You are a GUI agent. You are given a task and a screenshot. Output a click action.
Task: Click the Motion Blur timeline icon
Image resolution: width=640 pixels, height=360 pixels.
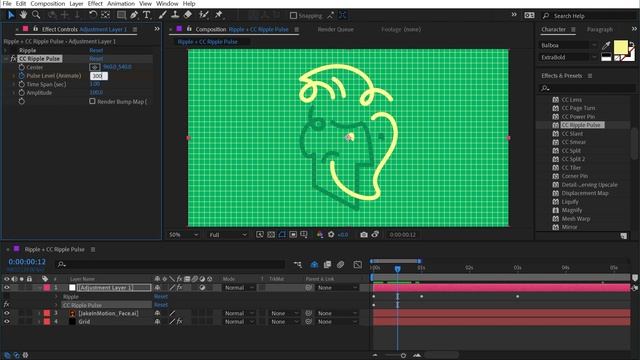coord(340,265)
